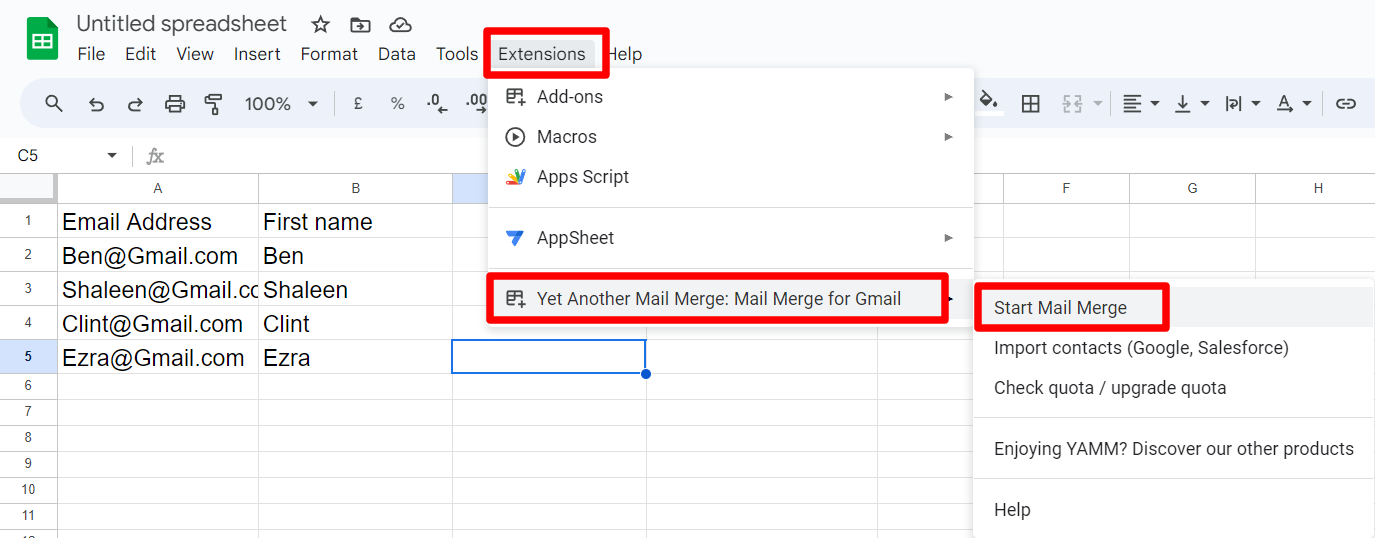Click the horizontal align icon
Viewport: 1375px width, 538px height.
pyautogui.click(x=1132, y=103)
